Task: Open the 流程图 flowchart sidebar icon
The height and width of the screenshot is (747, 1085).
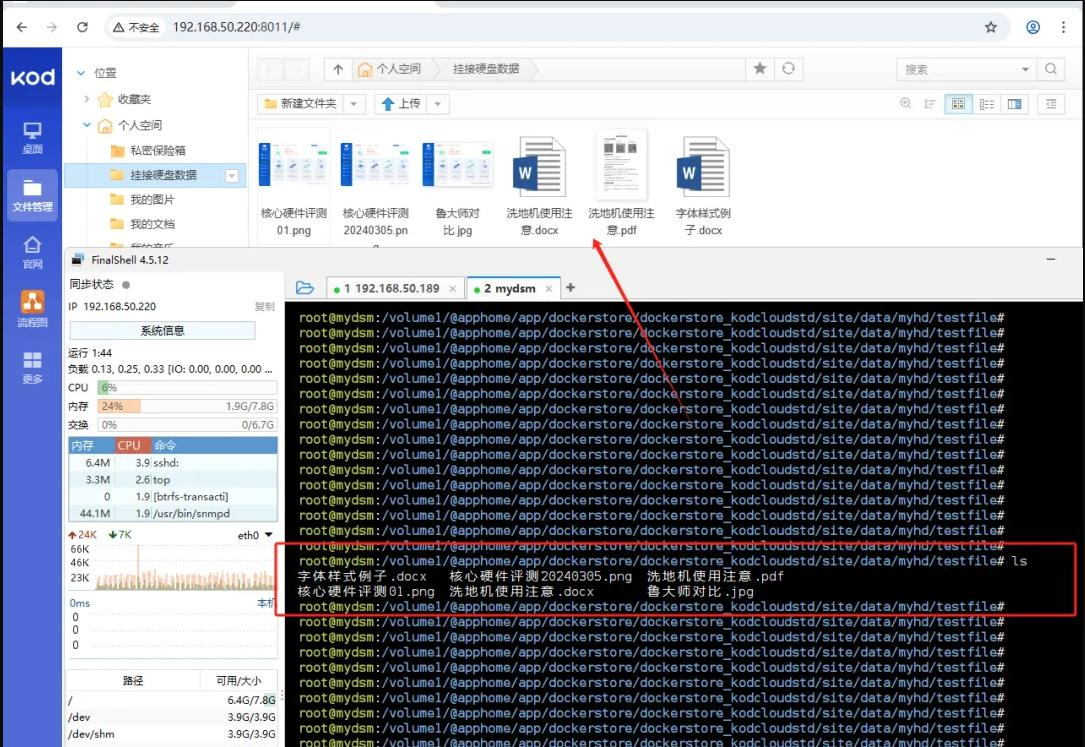Action: click(33, 309)
